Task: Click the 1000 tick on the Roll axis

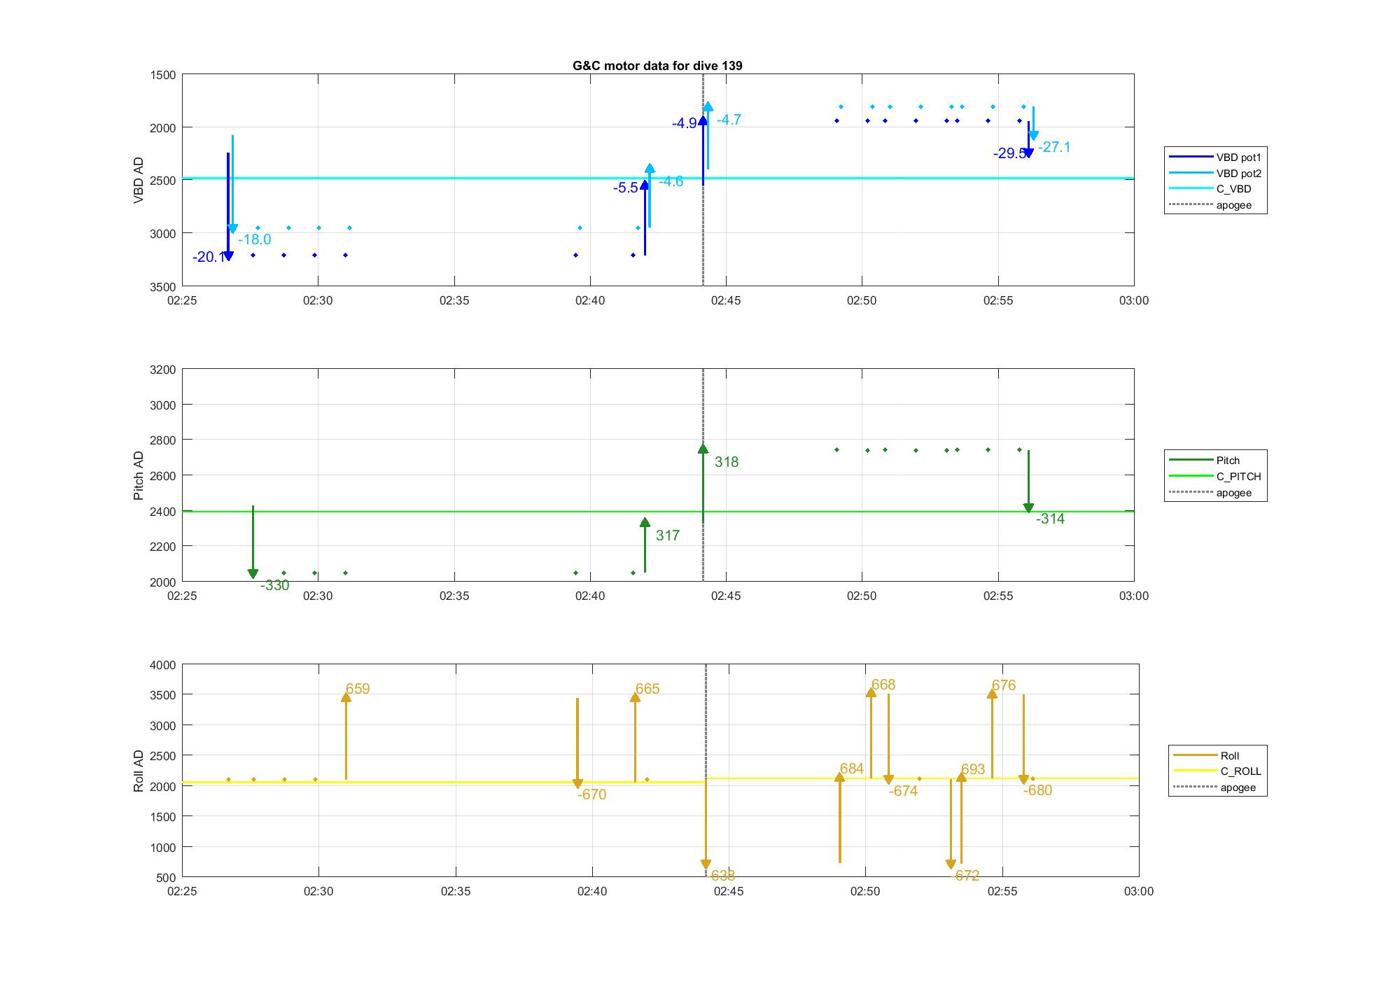Action: [162, 847]
